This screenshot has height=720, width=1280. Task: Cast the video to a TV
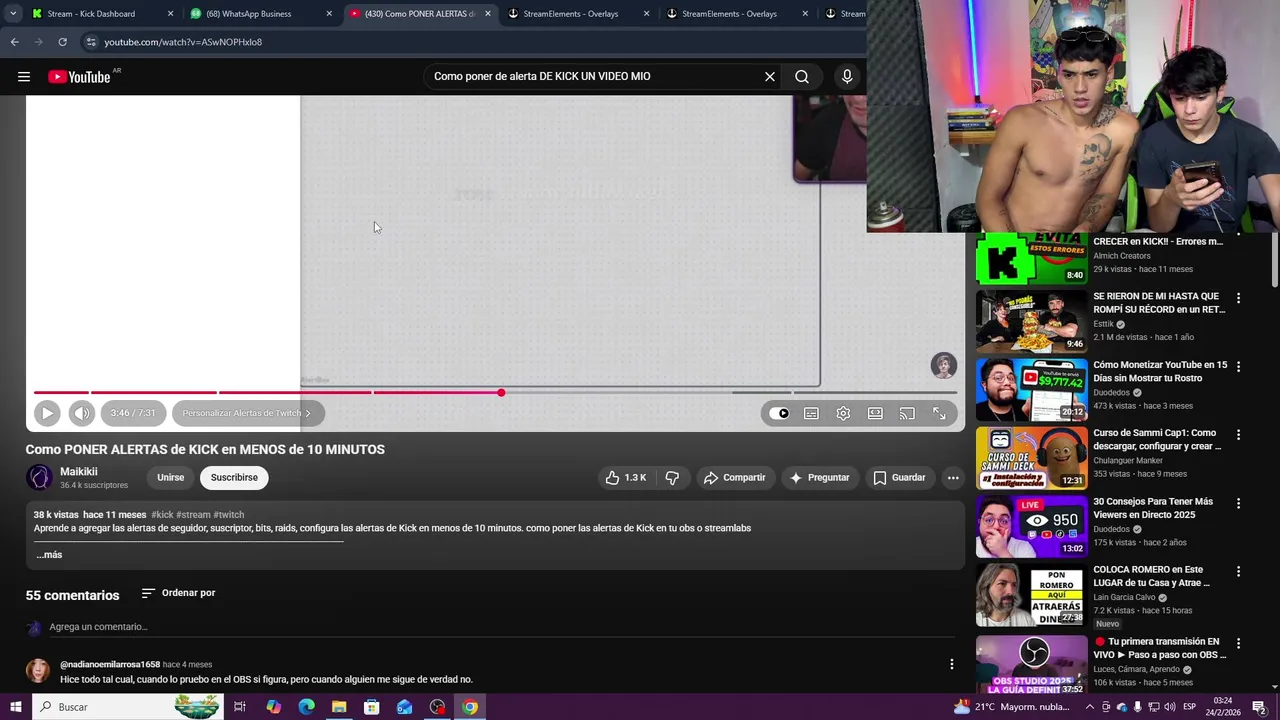coord(907,413)
